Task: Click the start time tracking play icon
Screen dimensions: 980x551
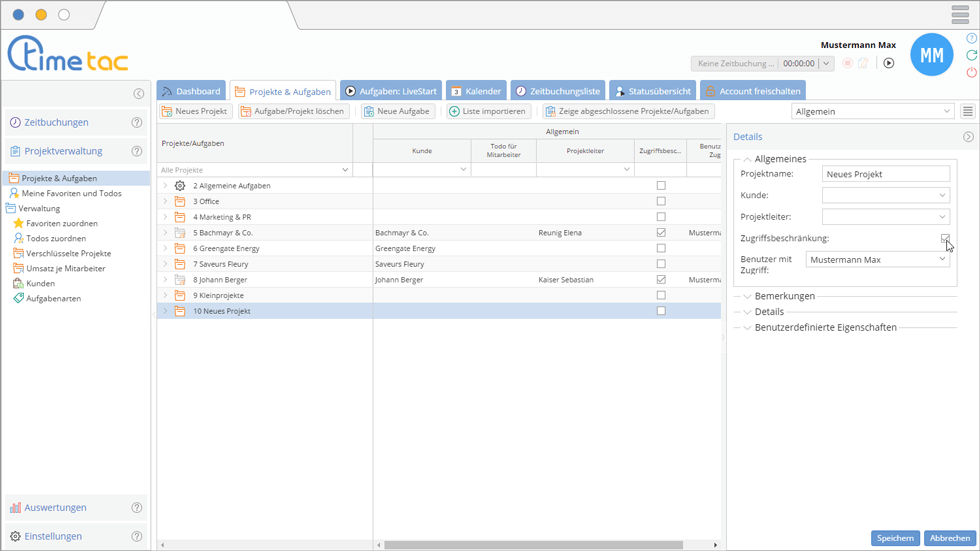Action: [888, 63]
